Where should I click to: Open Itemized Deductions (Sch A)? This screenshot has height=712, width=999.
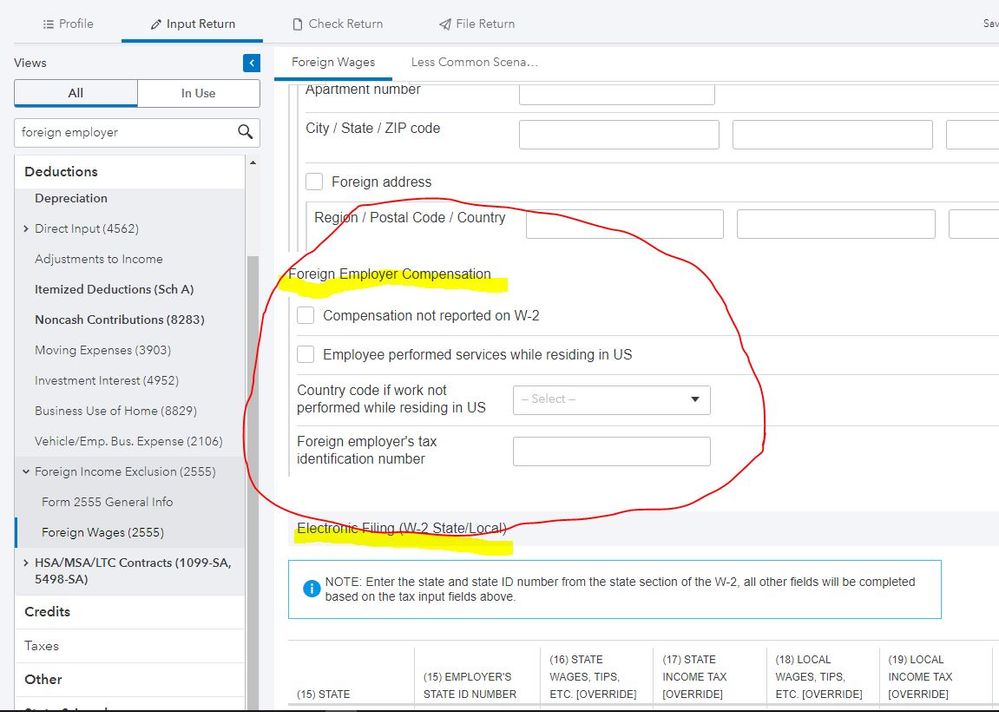tap(114, 289)
